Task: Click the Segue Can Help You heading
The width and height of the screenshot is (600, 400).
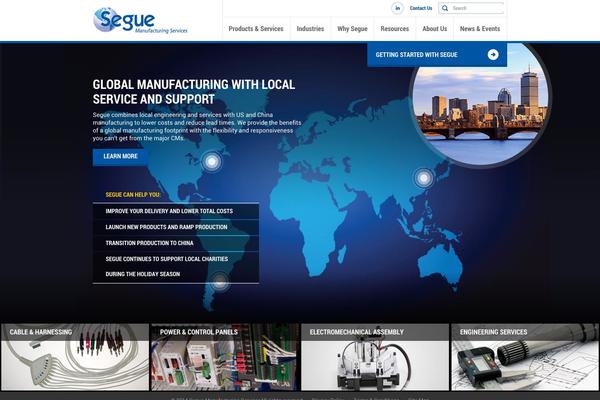Action: tap(133, 195)
